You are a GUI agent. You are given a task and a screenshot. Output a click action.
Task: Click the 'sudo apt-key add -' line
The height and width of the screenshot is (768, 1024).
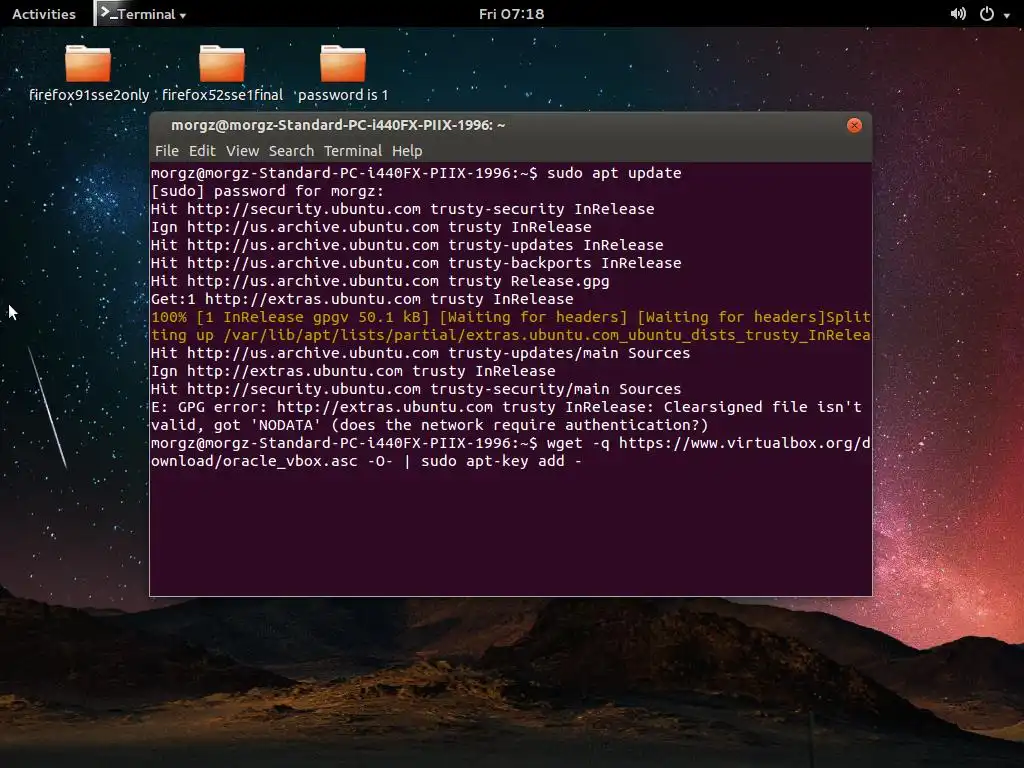pyautogui.click(x=366, y=461)
